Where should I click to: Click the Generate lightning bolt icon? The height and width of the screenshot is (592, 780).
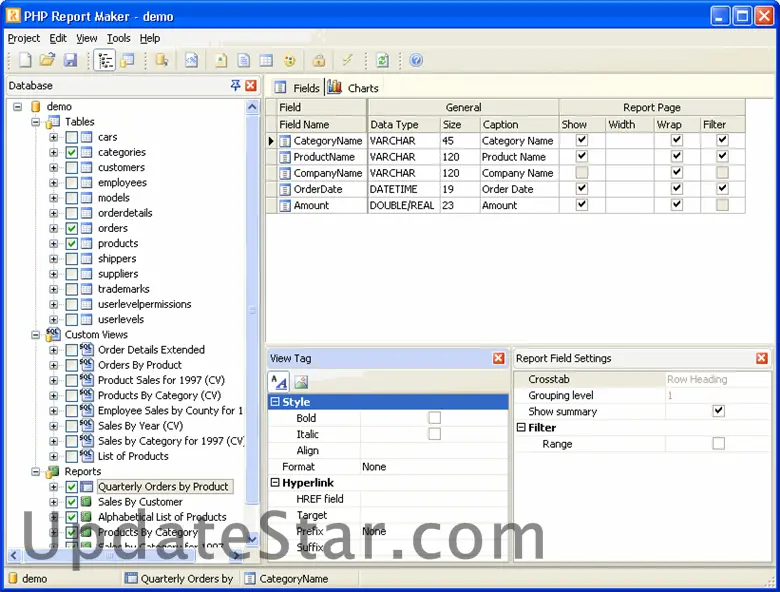(348, 60)
